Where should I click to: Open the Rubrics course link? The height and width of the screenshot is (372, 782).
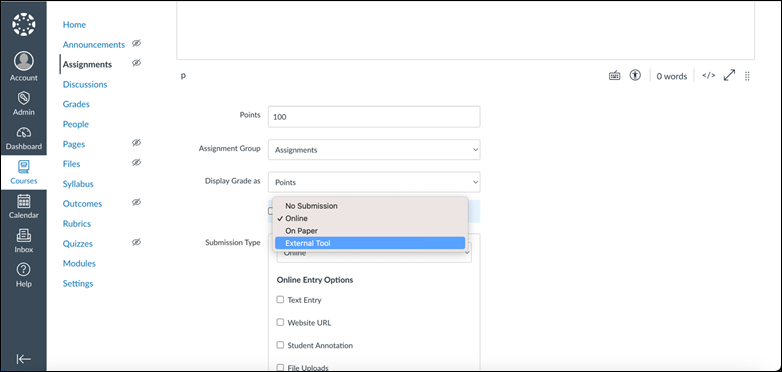click(77, 223)
